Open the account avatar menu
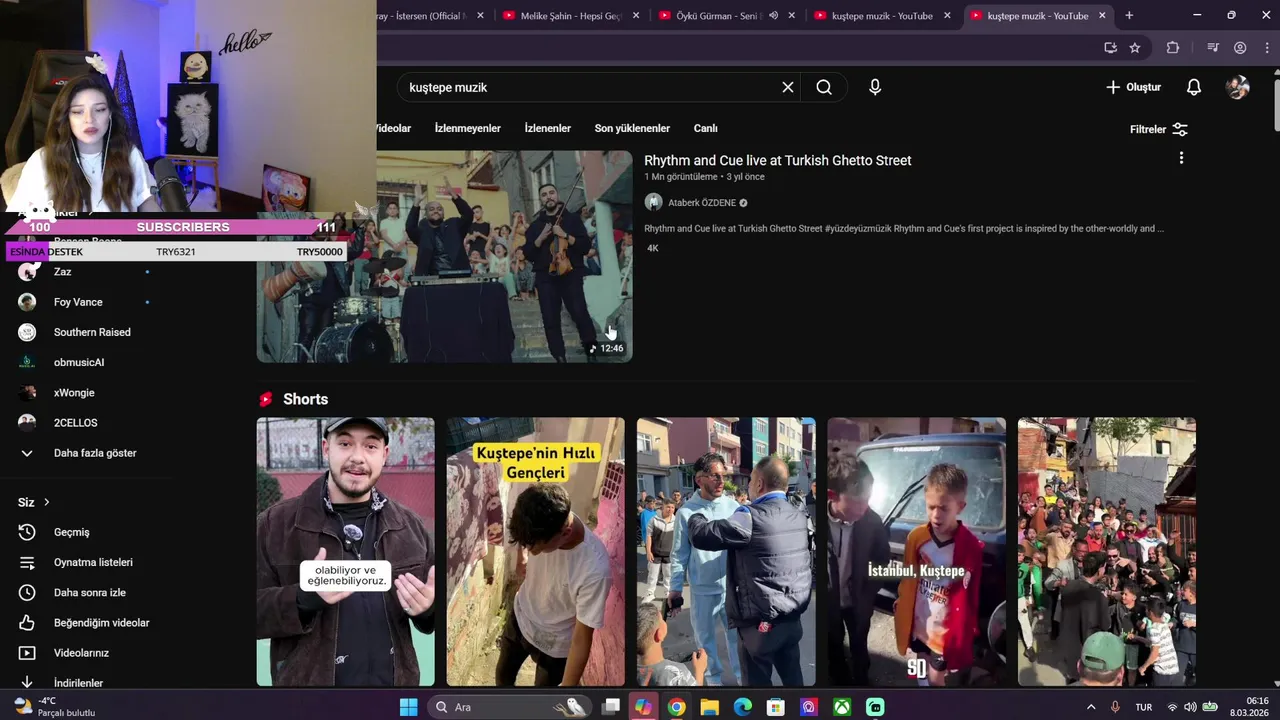The height and width of the screenshot is (720, 1280). point(1238,87)
